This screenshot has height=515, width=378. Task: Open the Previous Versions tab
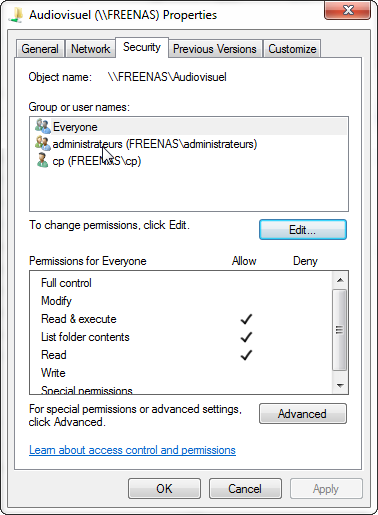[215, 49]
